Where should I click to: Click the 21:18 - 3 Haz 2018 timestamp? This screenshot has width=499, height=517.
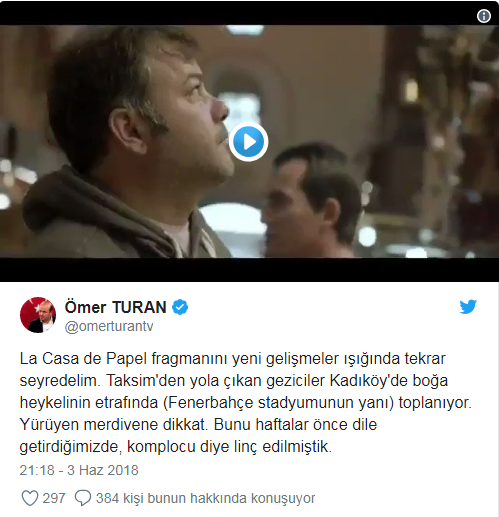coord(79,470)
